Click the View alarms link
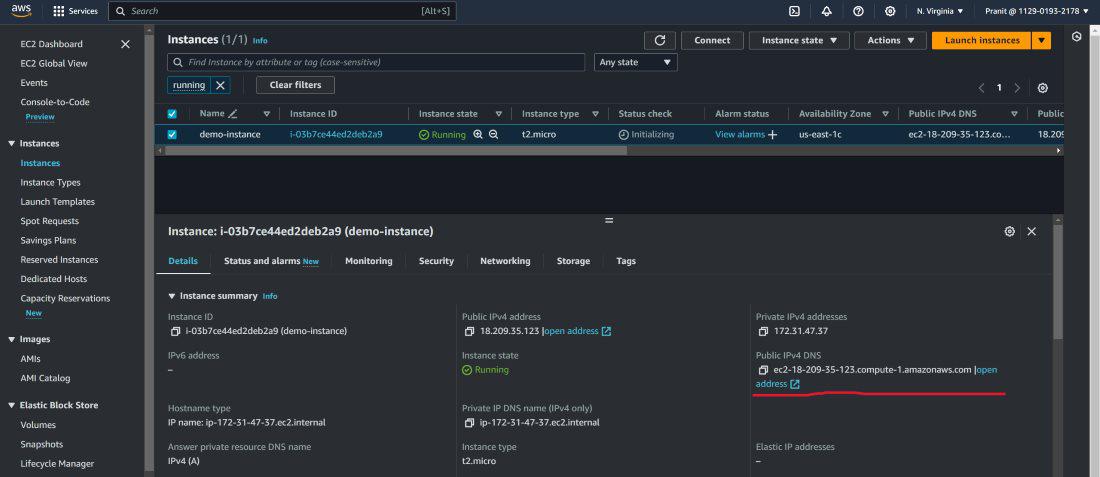The image size is (1100, 477). pyautogui.click(x=739, y=135)
